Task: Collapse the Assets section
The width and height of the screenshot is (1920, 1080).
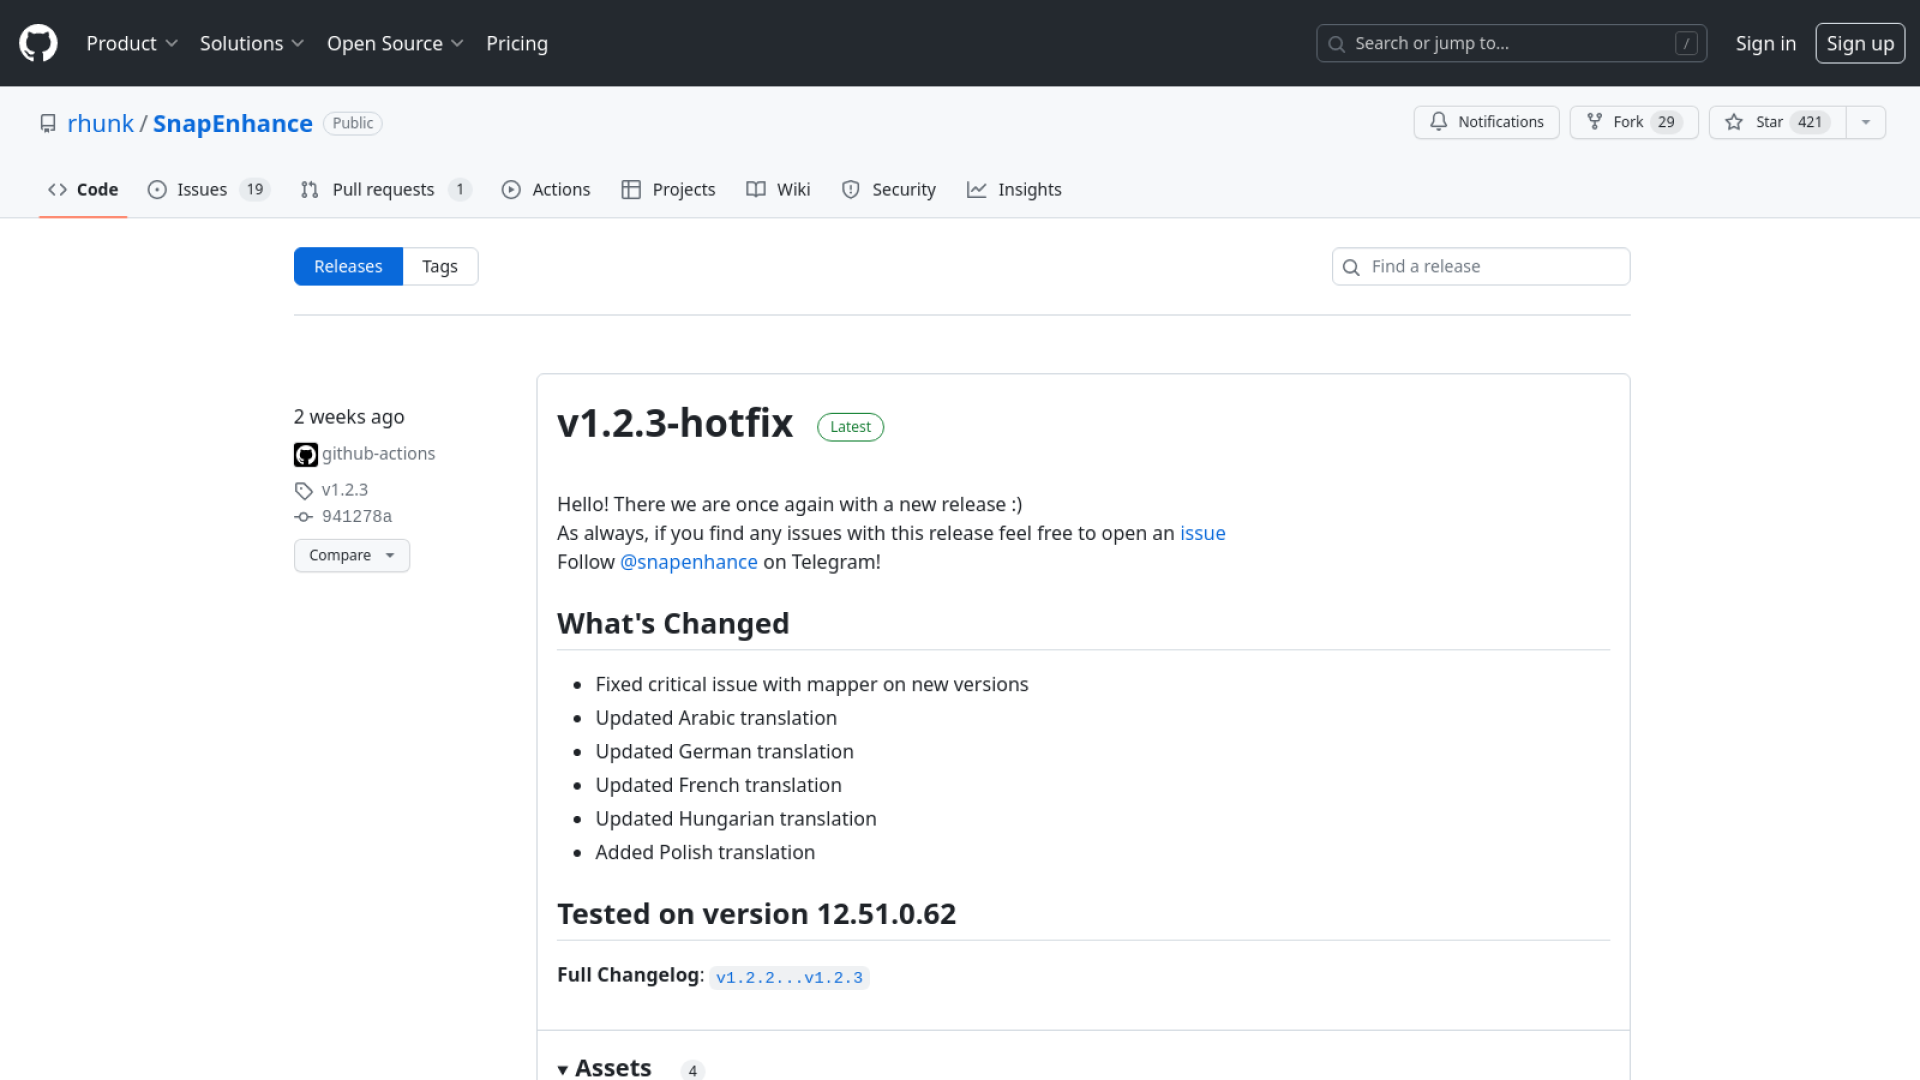Action: coord(604,1067)
